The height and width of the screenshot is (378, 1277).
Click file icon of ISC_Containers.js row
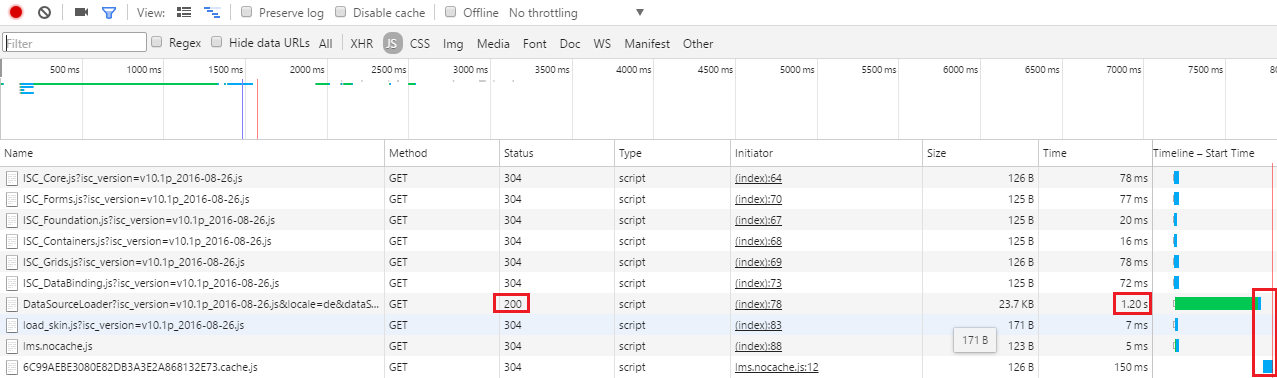pyautogui.click(x=12, y=240)
